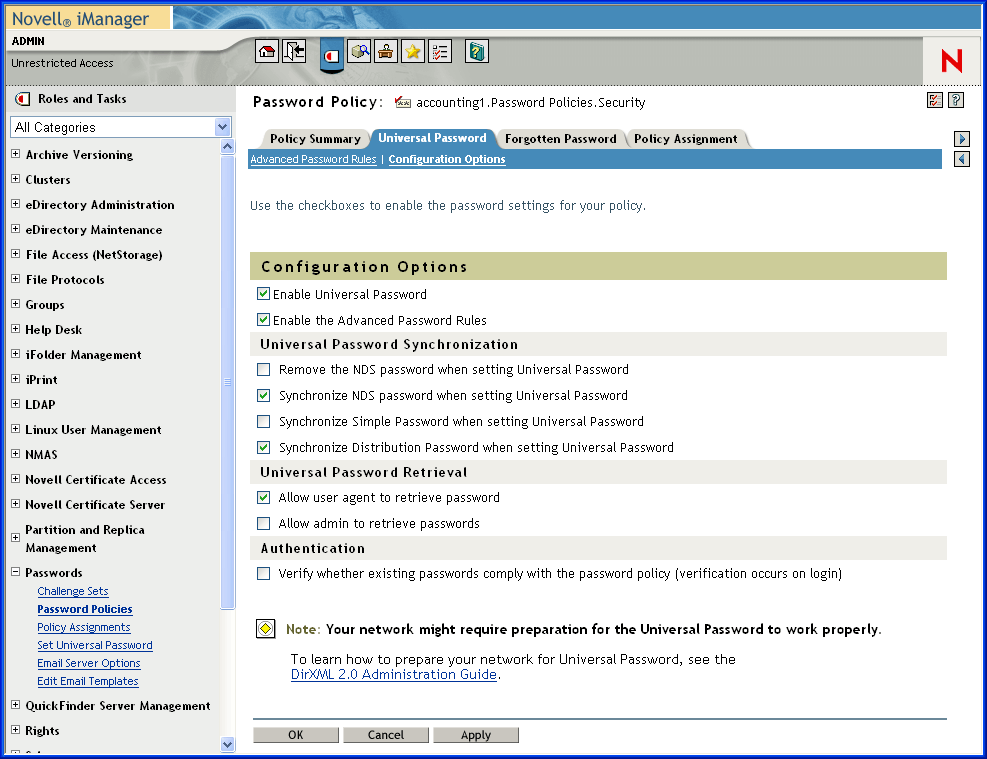This screenshot has width=987, height=759.
Task: Go to the iManager Home icon
Action: [267, 52]
